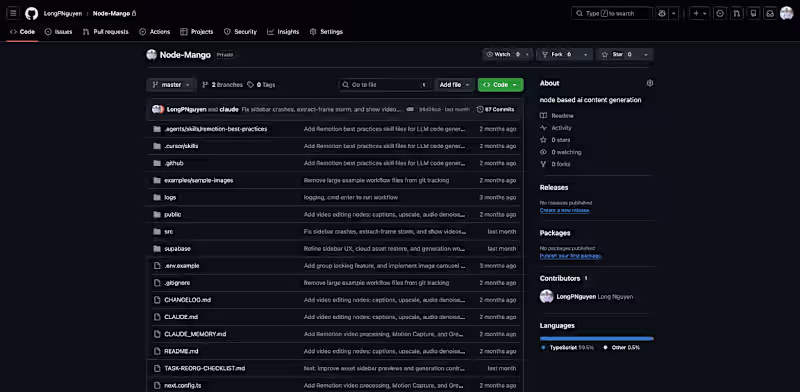Expand the Fork dropdown arrow
Image resolution: width=800 pixels, height=392 pixels.
point(586,54)
